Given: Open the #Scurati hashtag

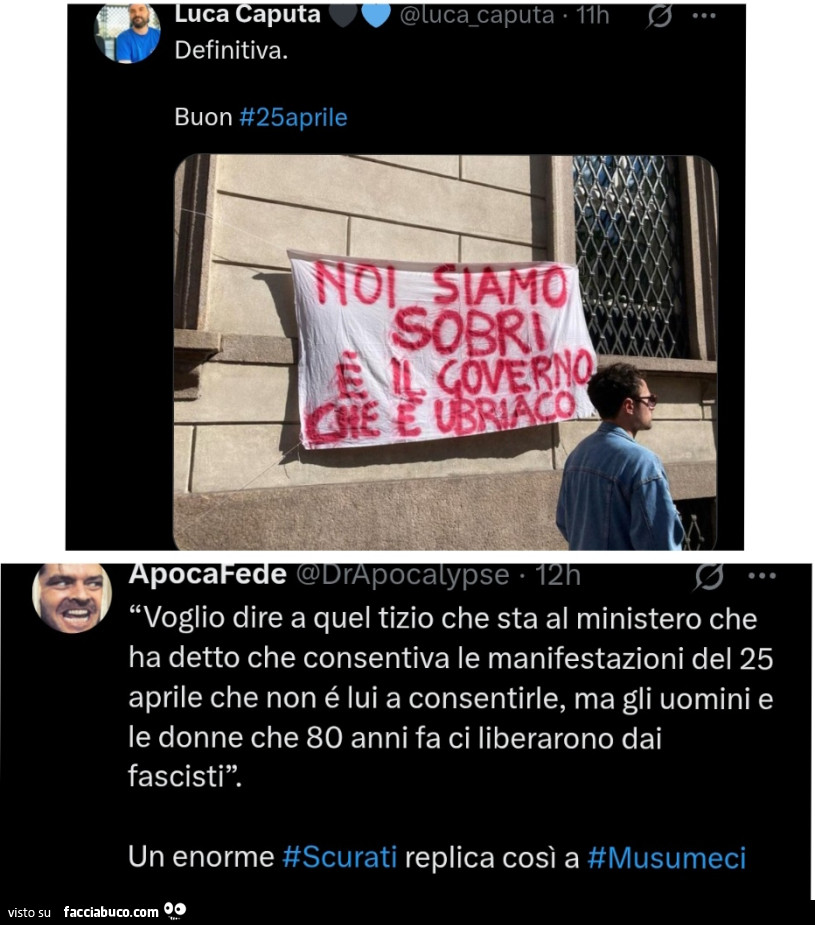Looking at the screenshot, I should pos(340,857).
